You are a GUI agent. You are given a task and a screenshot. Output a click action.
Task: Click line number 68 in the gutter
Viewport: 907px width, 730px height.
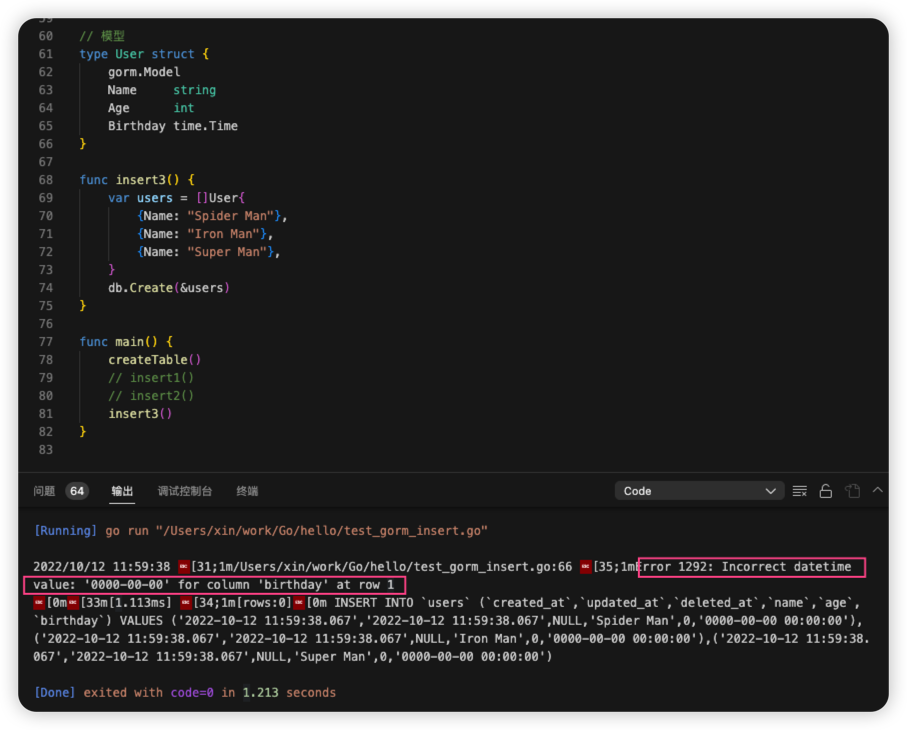pyautogui.click(x=46, y=180)
